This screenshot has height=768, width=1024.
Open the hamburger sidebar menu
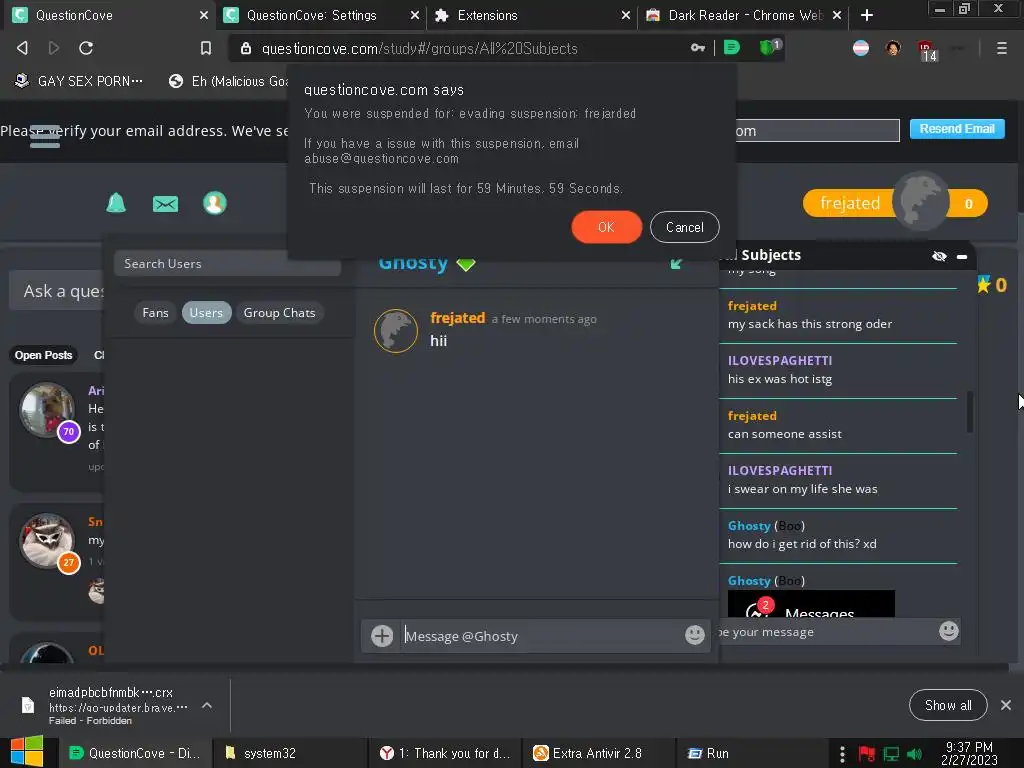[x=45, y=136]
